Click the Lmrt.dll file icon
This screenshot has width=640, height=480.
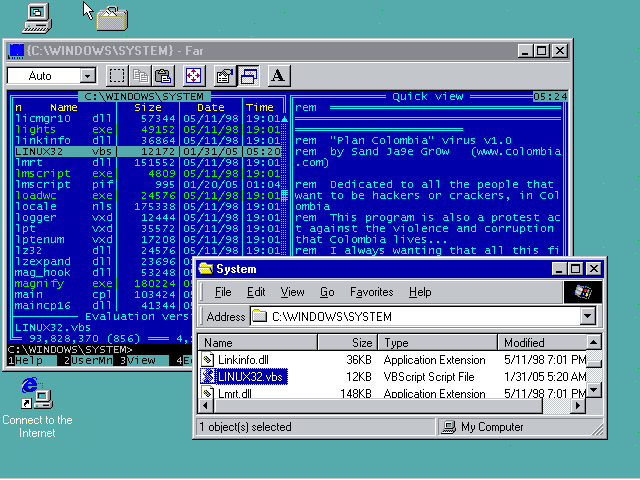(x=208, y=393)
